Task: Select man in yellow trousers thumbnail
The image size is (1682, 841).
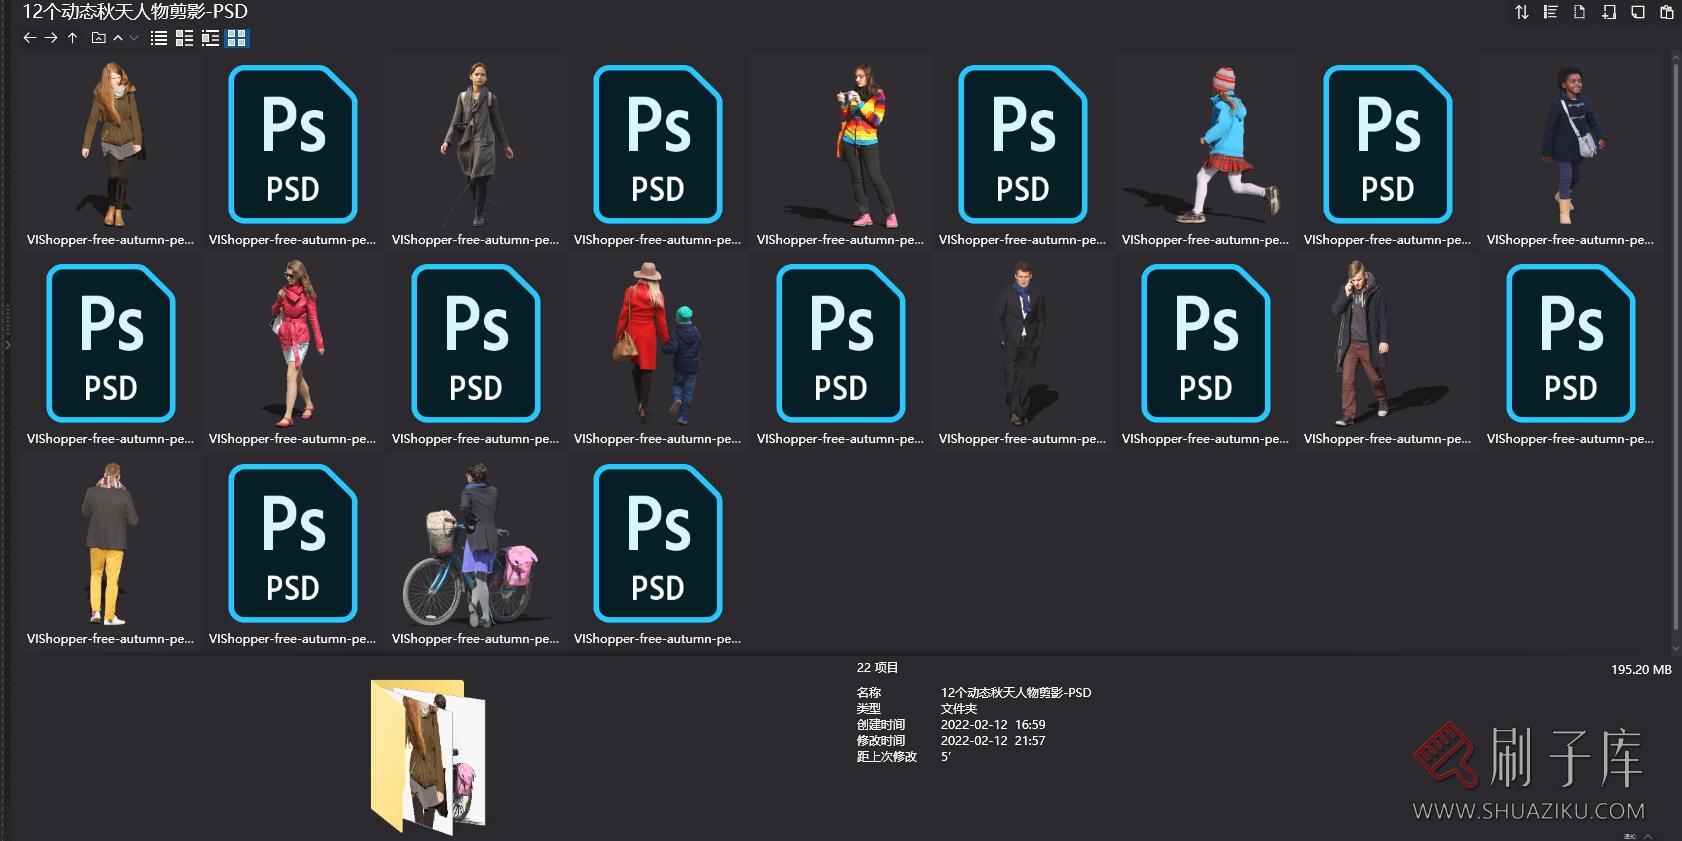Action: click(x=109, y=543)
